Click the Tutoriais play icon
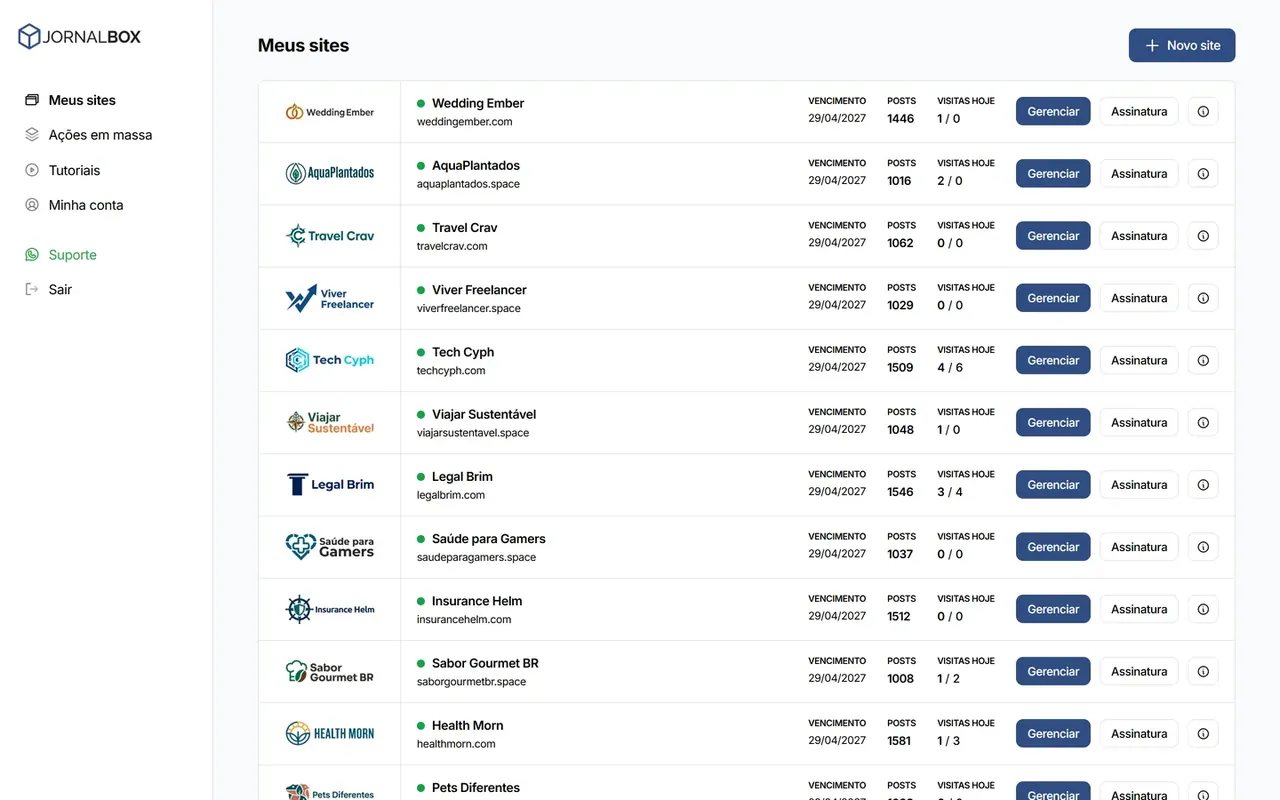Screen dimensions: 1280x800 tap(32, 170)
